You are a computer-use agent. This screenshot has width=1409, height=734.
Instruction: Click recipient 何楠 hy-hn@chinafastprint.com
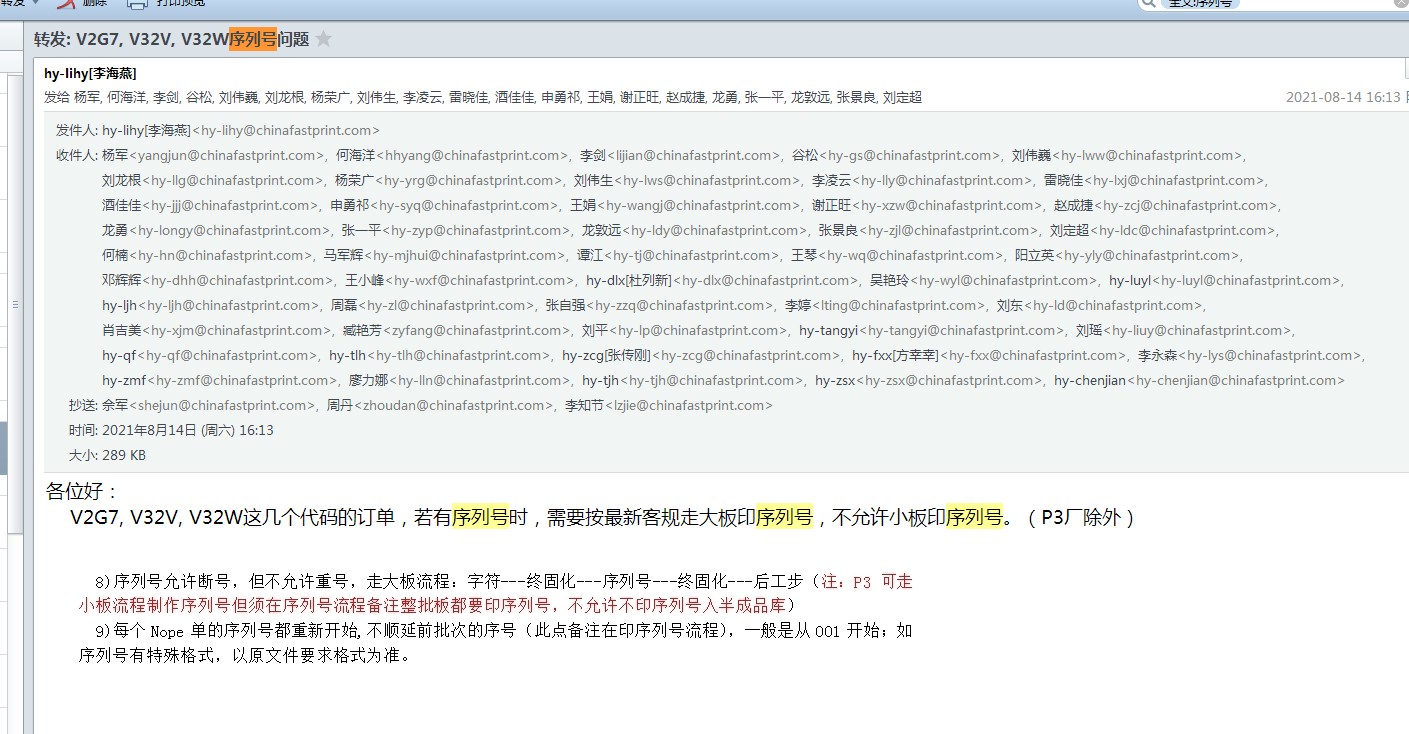click(208, 255)
